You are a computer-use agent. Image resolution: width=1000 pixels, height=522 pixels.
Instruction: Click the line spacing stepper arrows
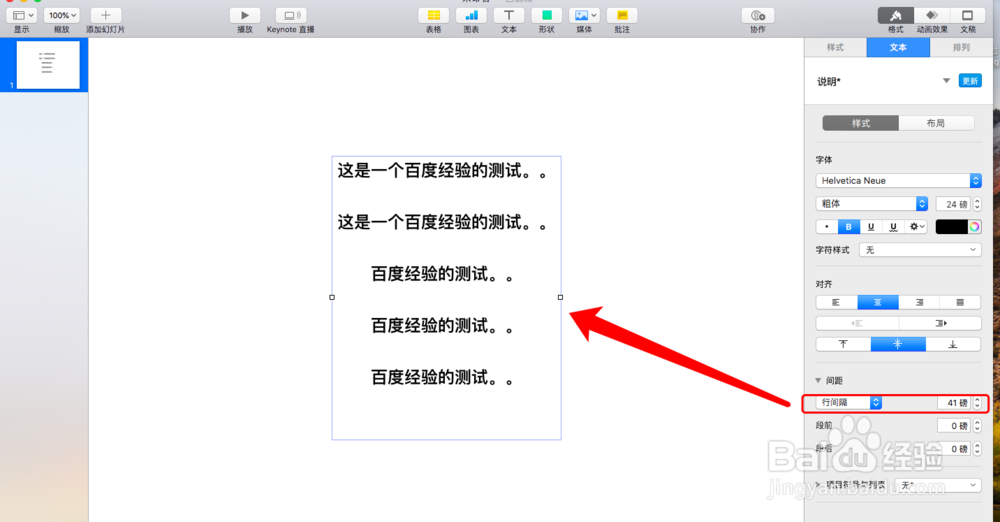pos(977,403)
